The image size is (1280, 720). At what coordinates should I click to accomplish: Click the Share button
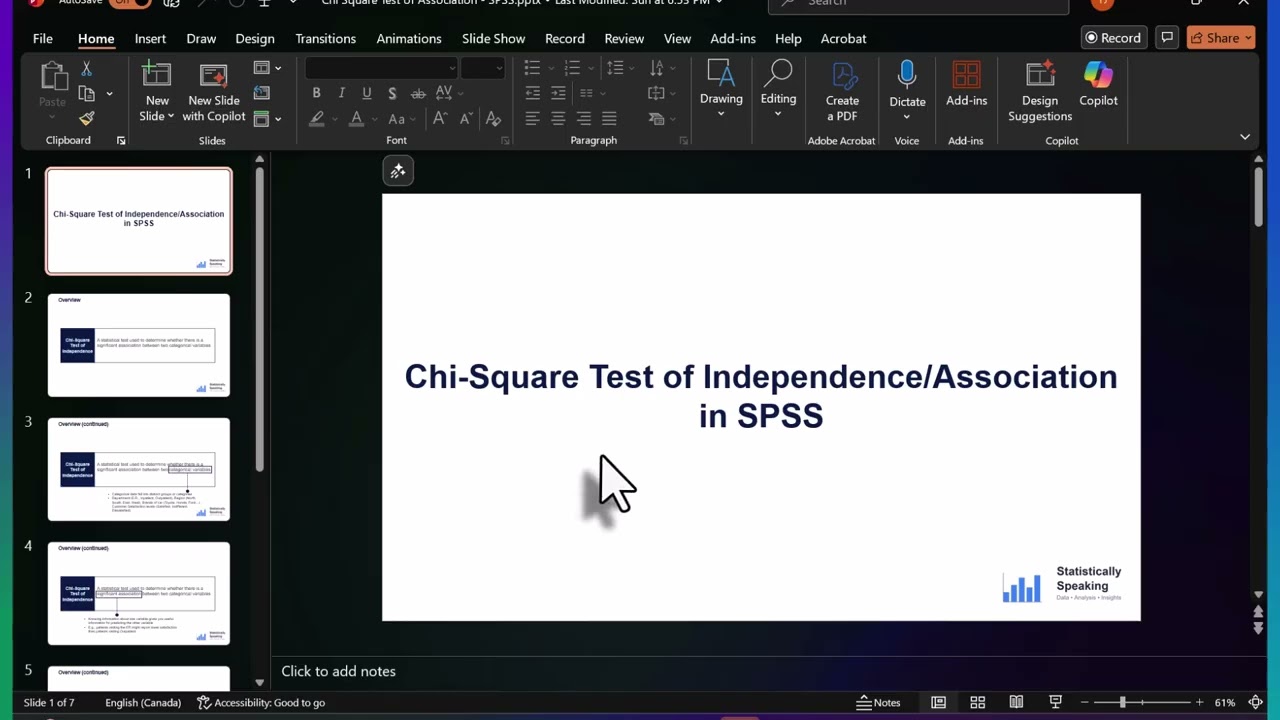(1223, 38)
